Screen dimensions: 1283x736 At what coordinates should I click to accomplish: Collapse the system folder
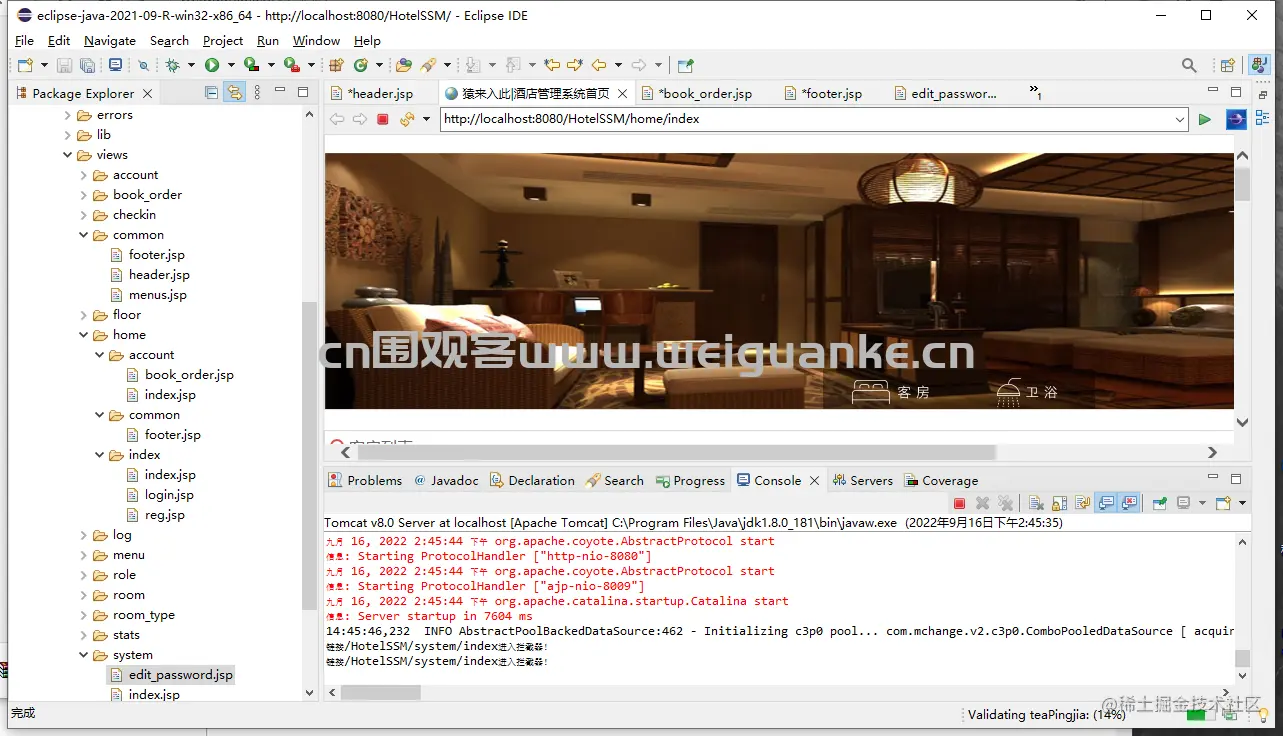84,655
